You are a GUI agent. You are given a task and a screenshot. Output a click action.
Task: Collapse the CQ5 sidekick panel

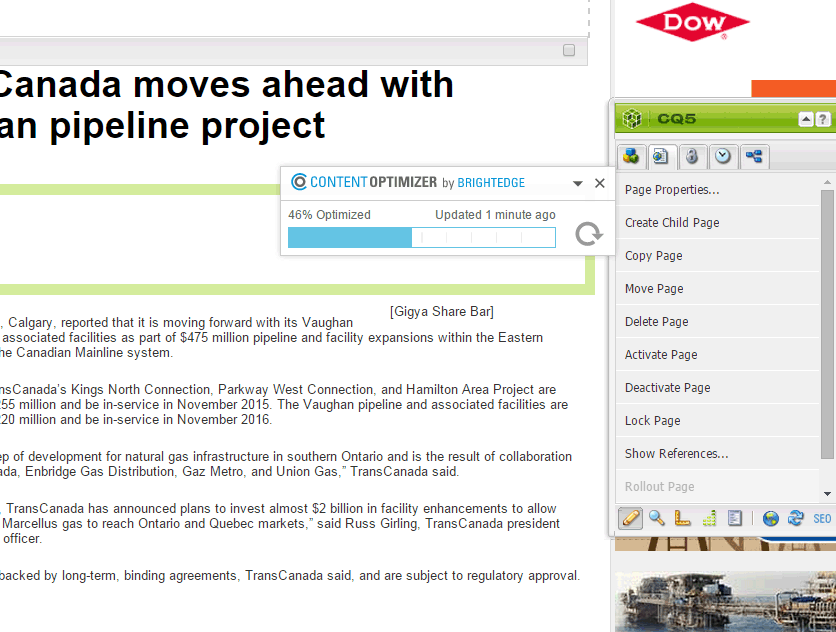coord(806,120)
